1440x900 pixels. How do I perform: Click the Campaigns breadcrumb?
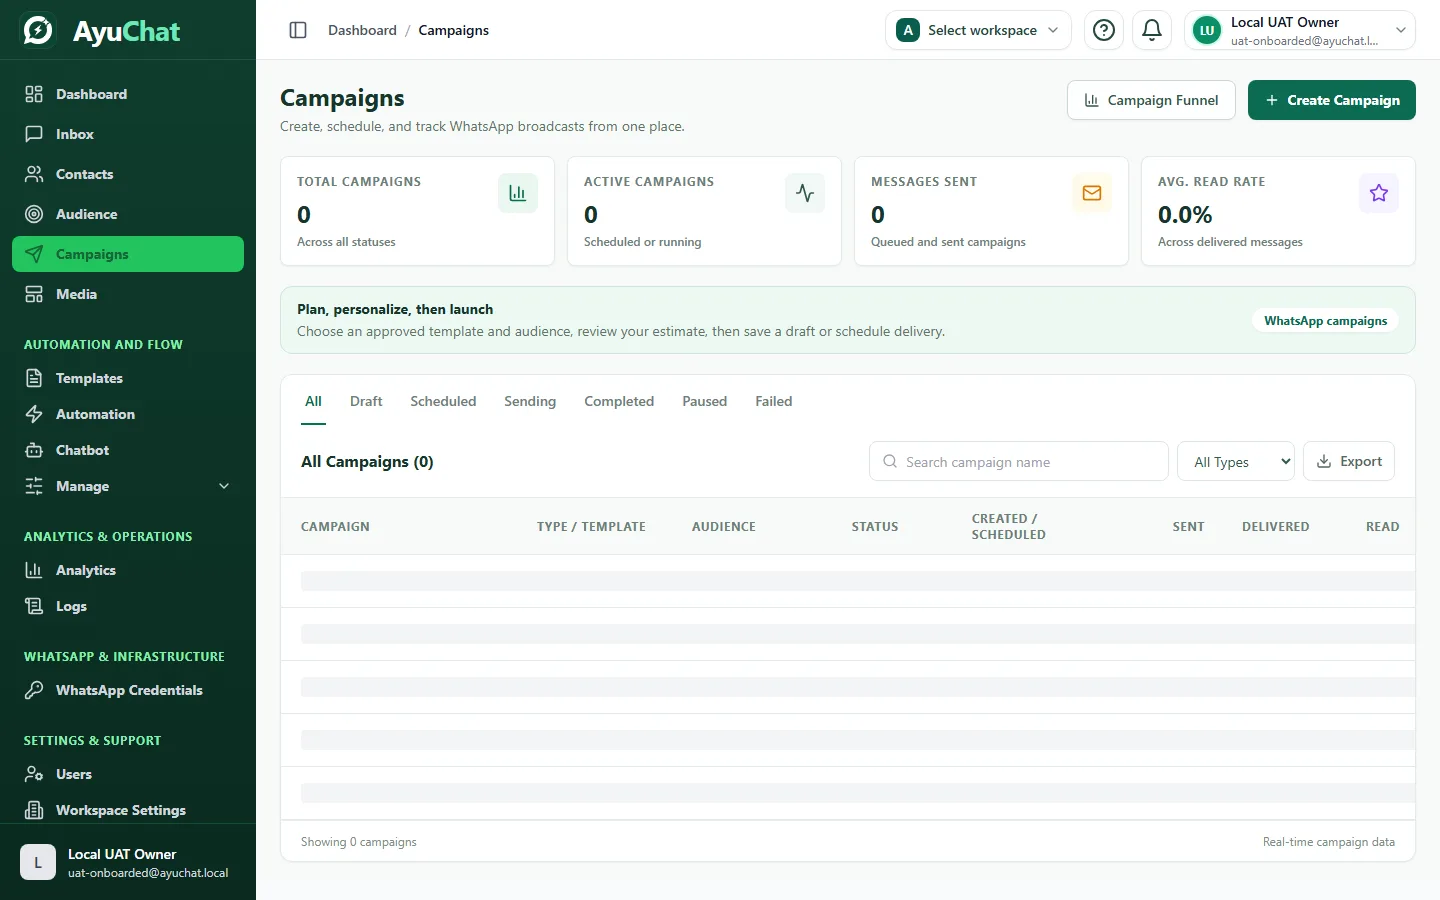coord(454,30)
